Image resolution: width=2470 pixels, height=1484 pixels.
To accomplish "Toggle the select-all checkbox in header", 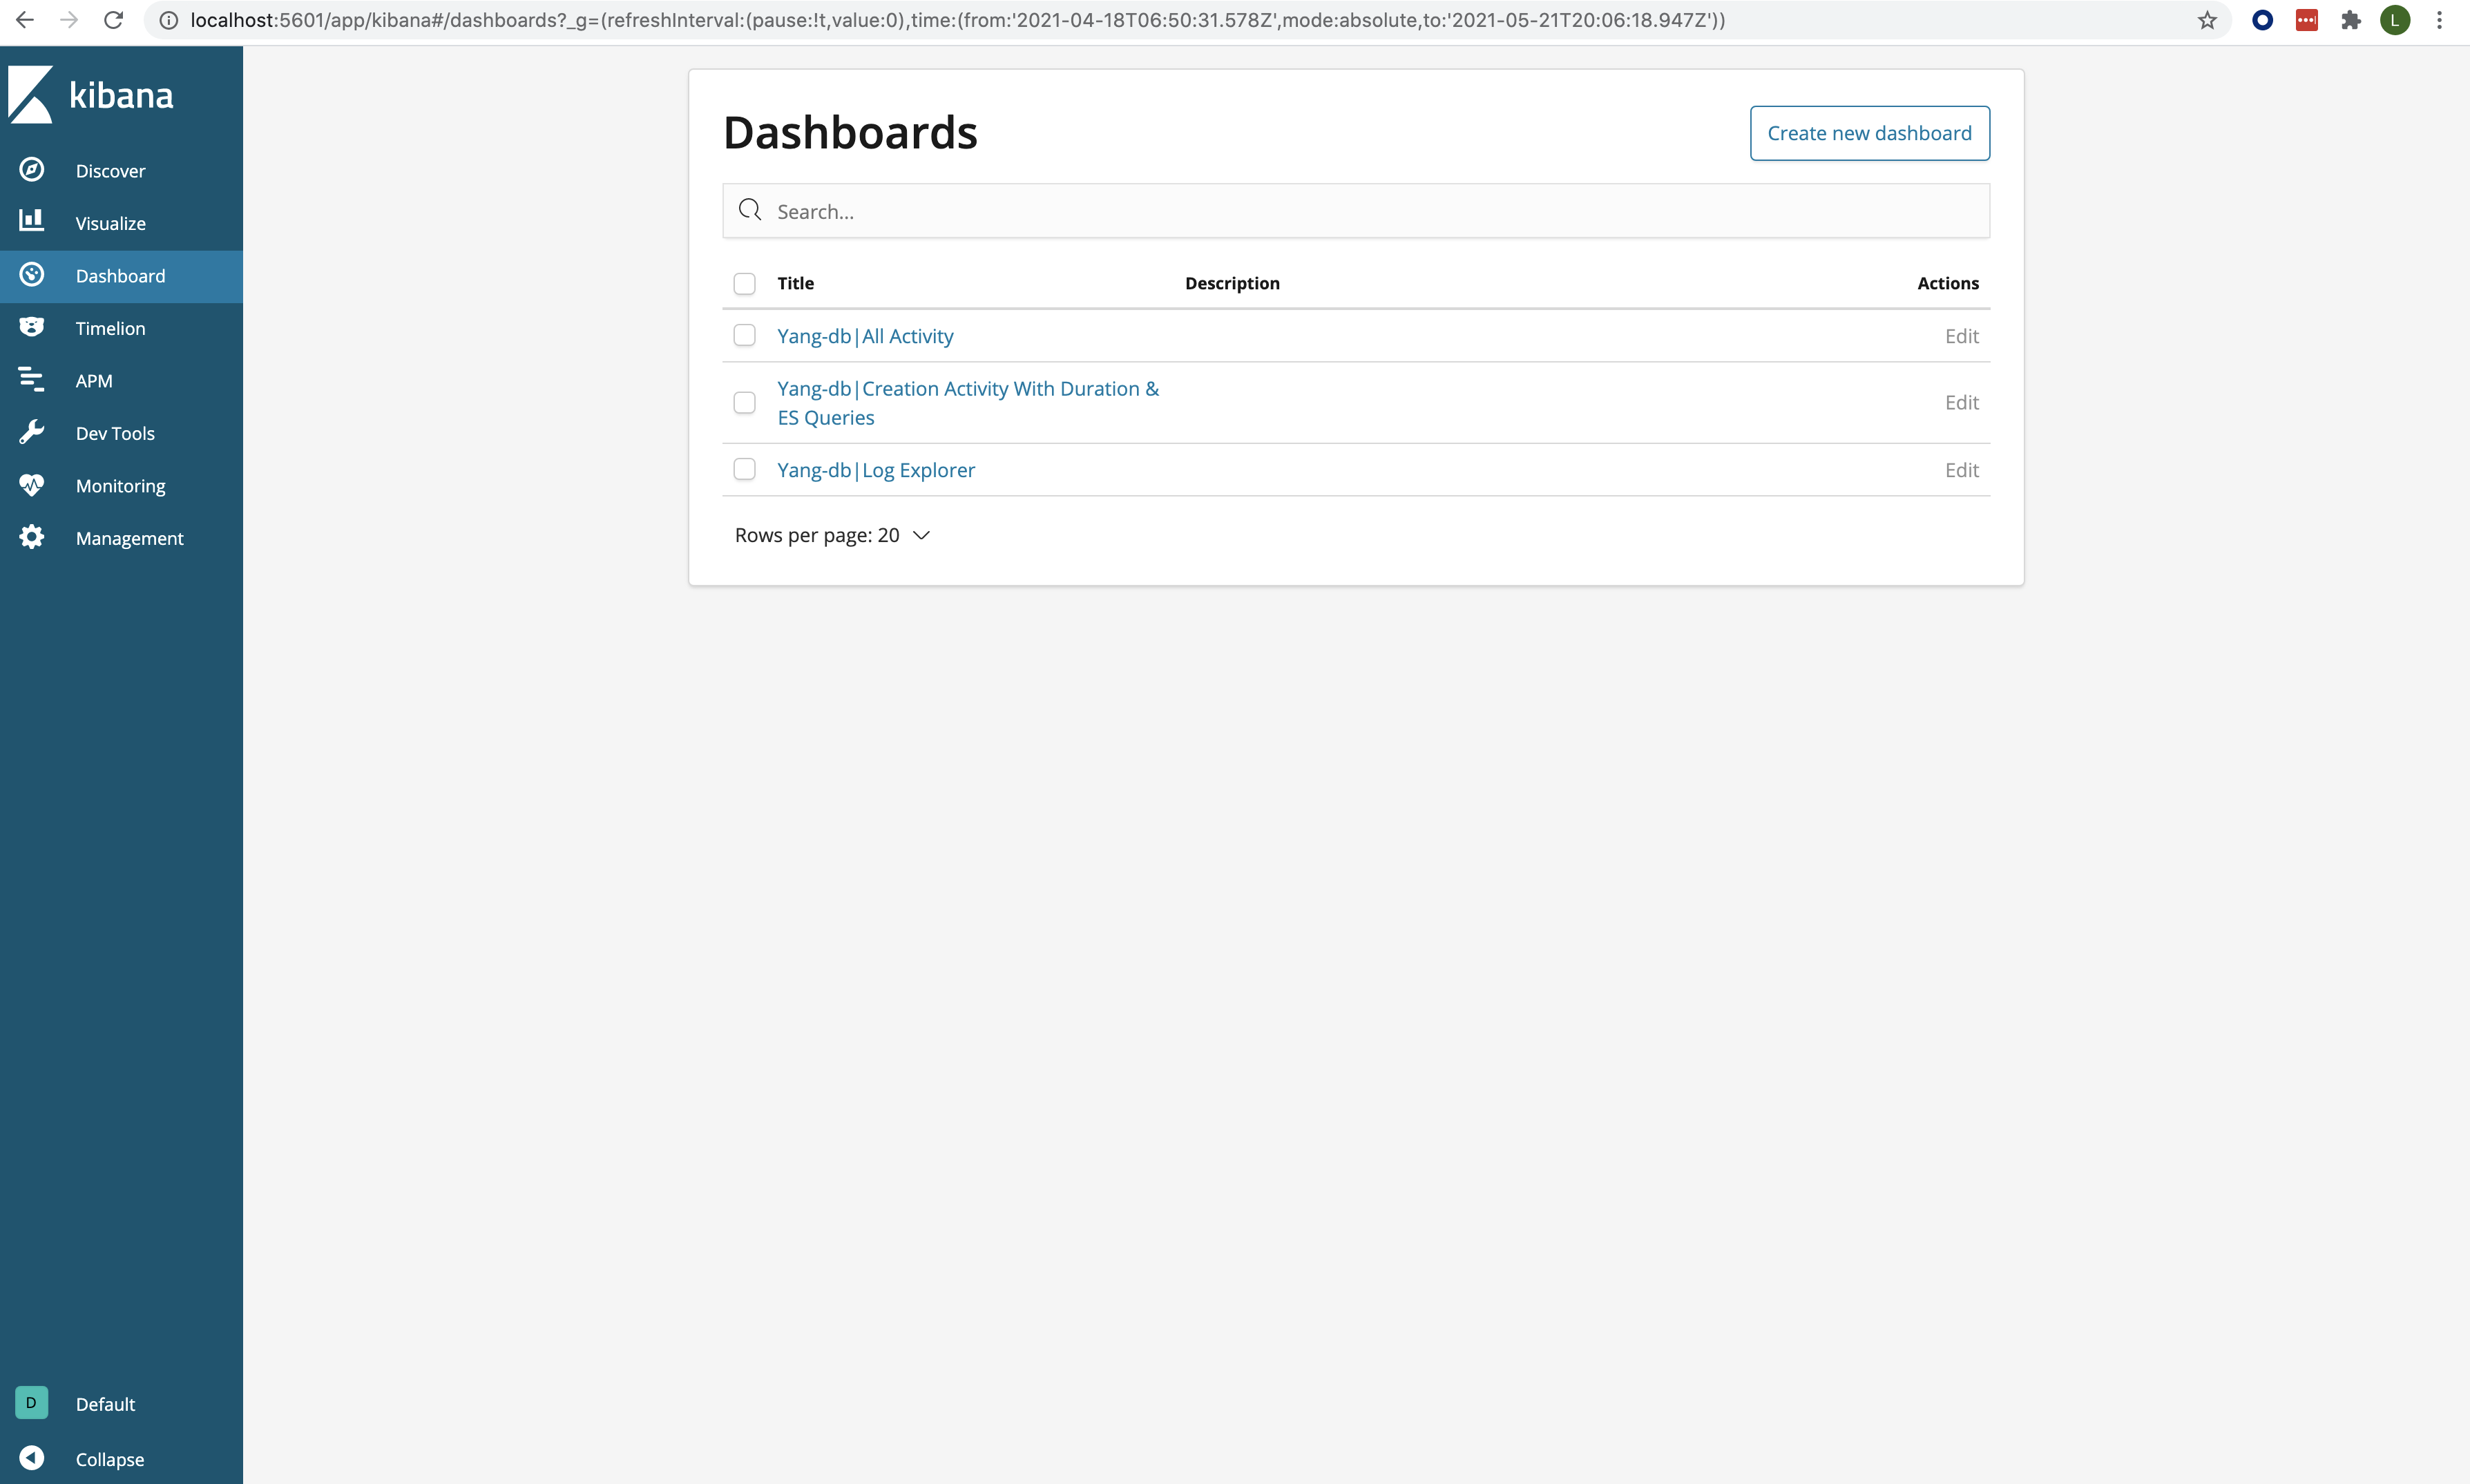I will 745,284.
